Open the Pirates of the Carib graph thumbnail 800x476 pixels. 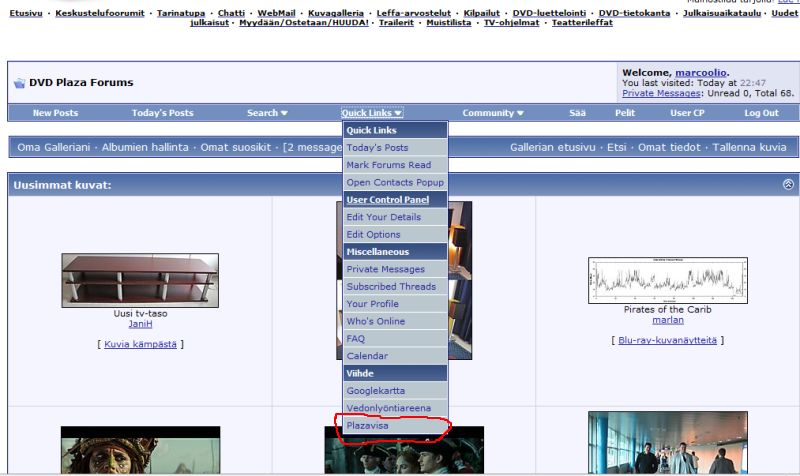click(668, 280)
